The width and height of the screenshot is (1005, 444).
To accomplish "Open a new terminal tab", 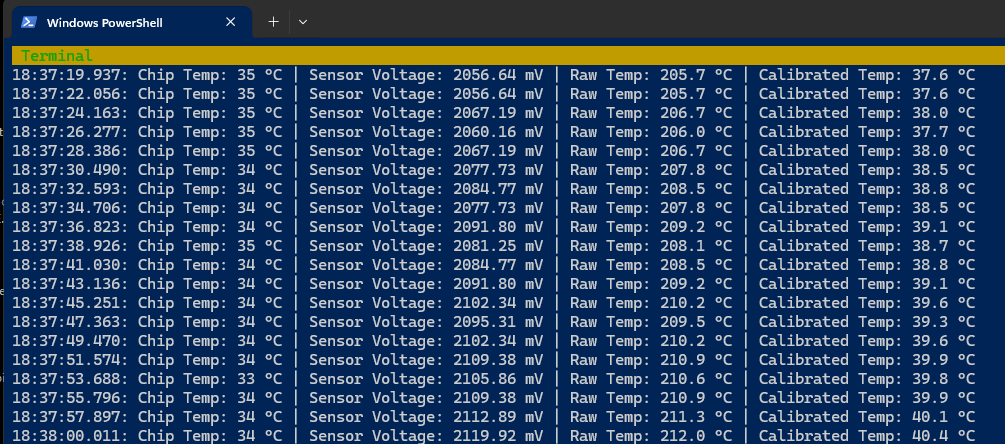I will [274, 22].
